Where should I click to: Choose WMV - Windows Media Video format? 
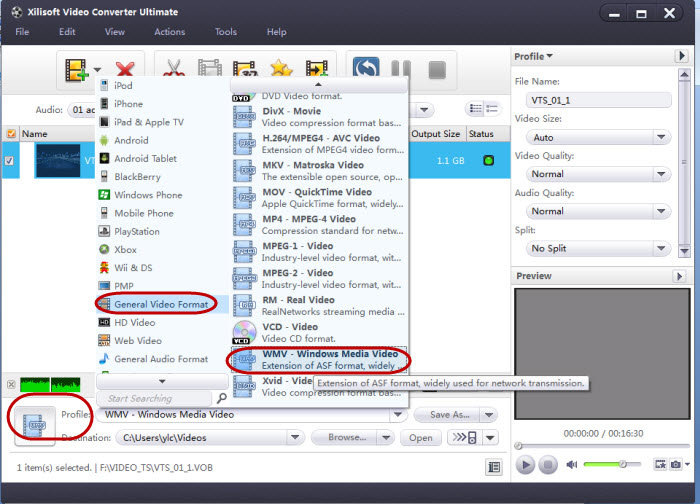(319, 360)
